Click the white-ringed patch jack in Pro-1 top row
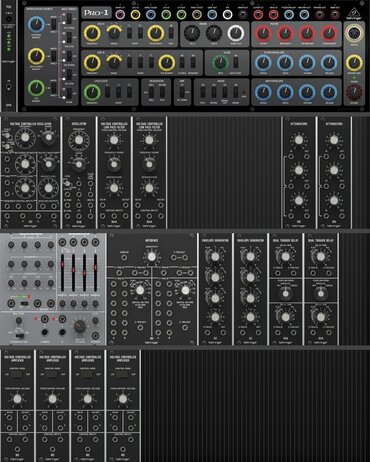Image resolution: width=370 pixels, height=462 pixels. (227, 14)
